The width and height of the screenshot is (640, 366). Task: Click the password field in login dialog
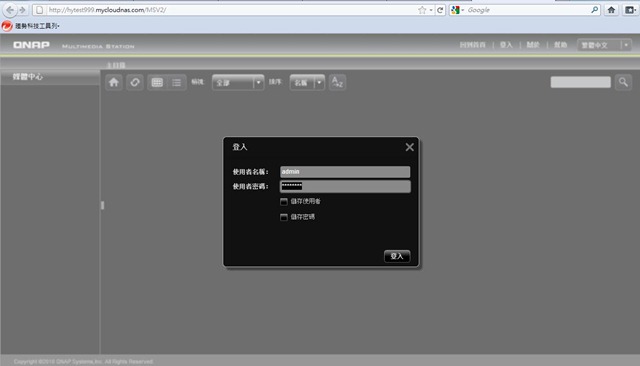345,186
